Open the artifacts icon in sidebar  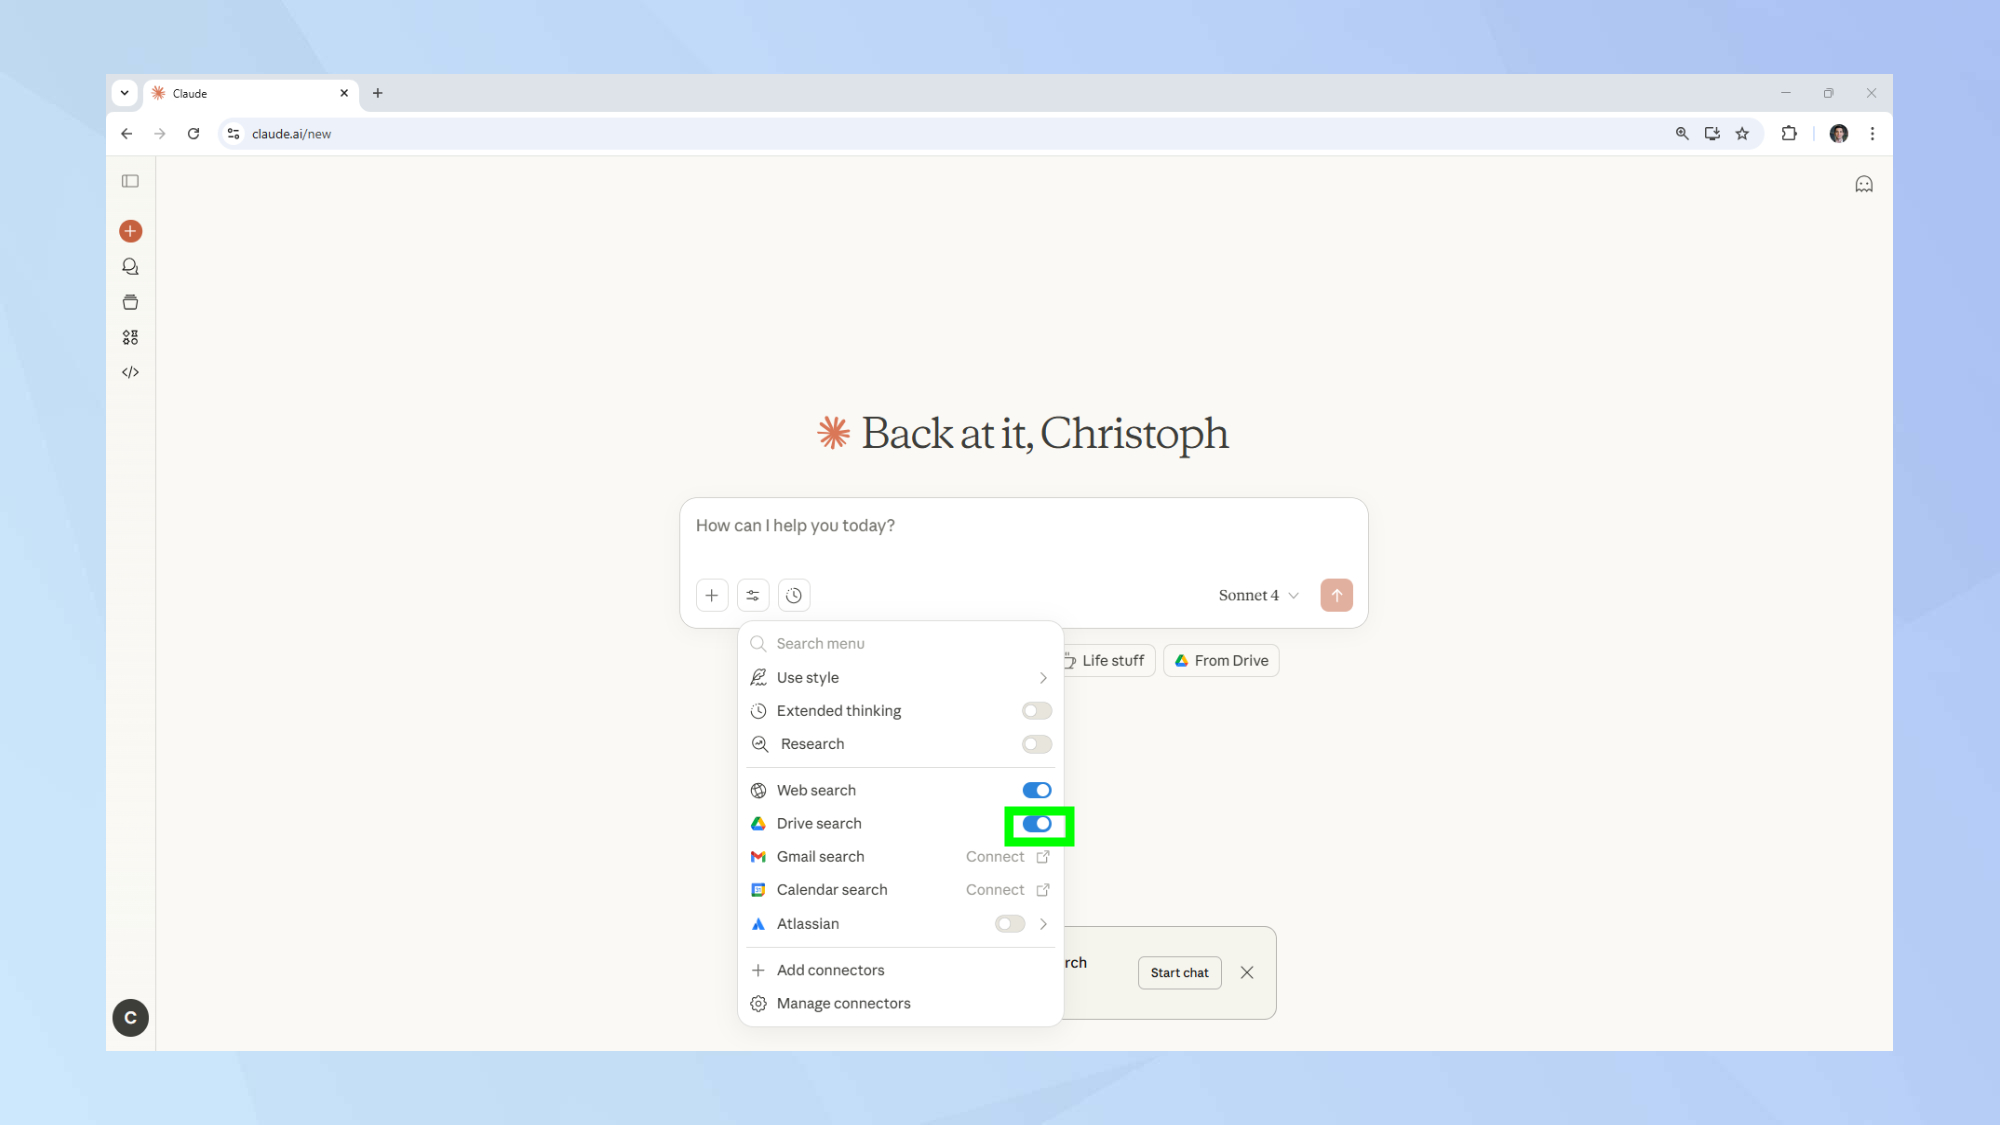(130, 337)
